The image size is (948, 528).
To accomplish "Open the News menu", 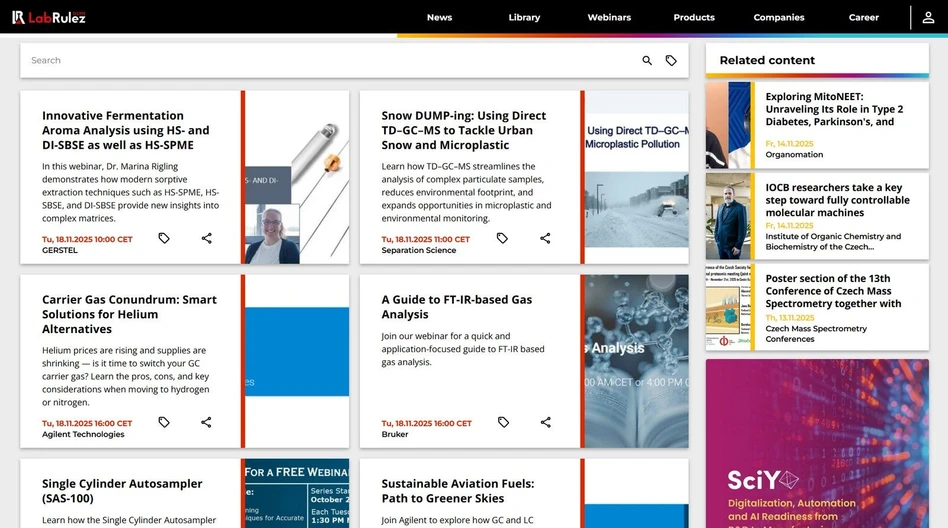I will pyautogui.click(x=440, y=18).
